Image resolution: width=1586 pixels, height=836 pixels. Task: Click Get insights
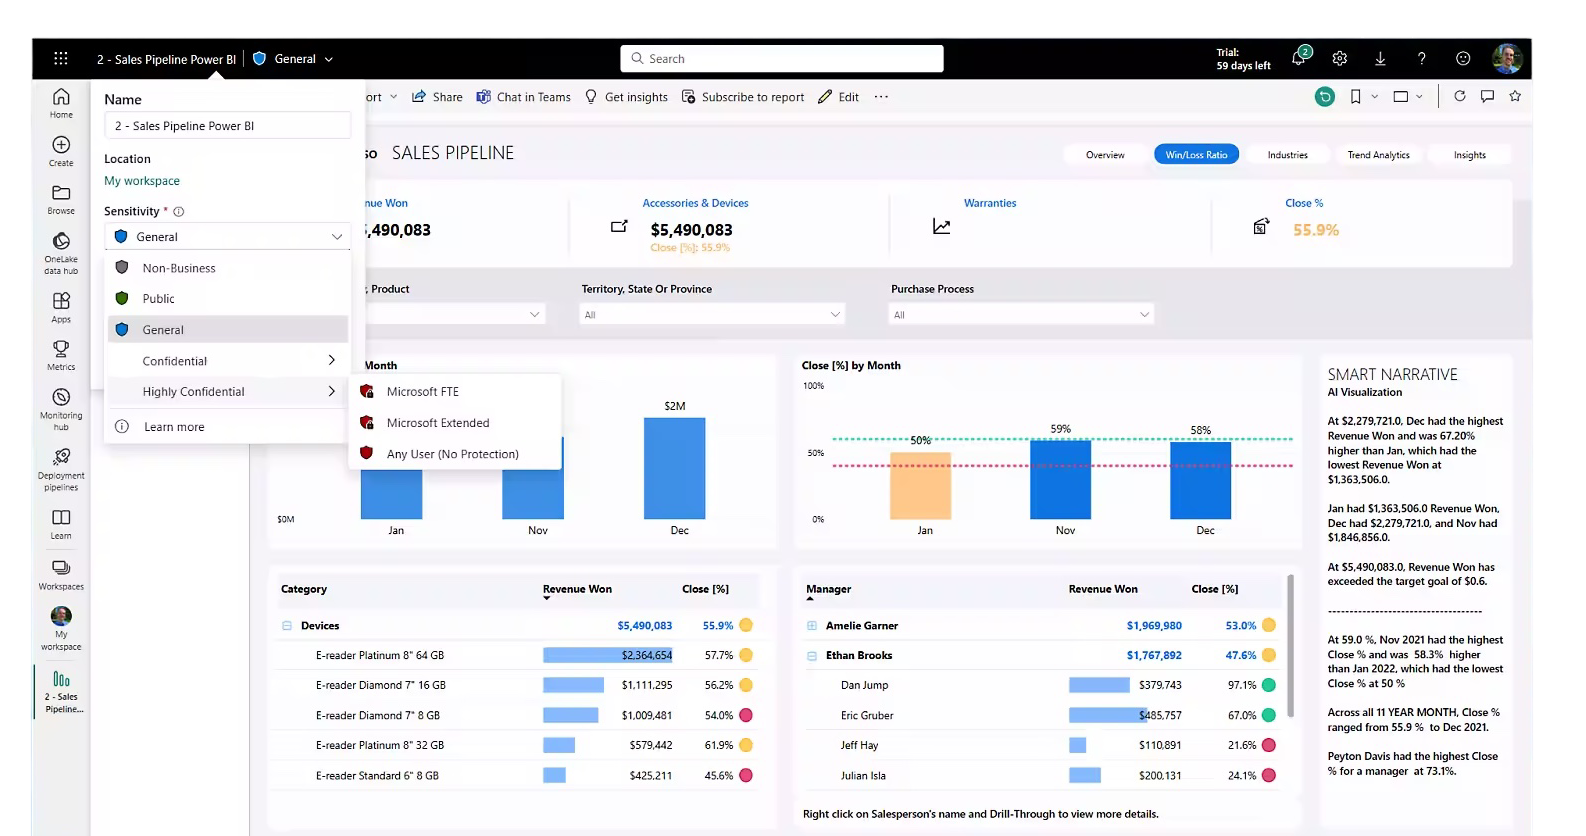626,97
